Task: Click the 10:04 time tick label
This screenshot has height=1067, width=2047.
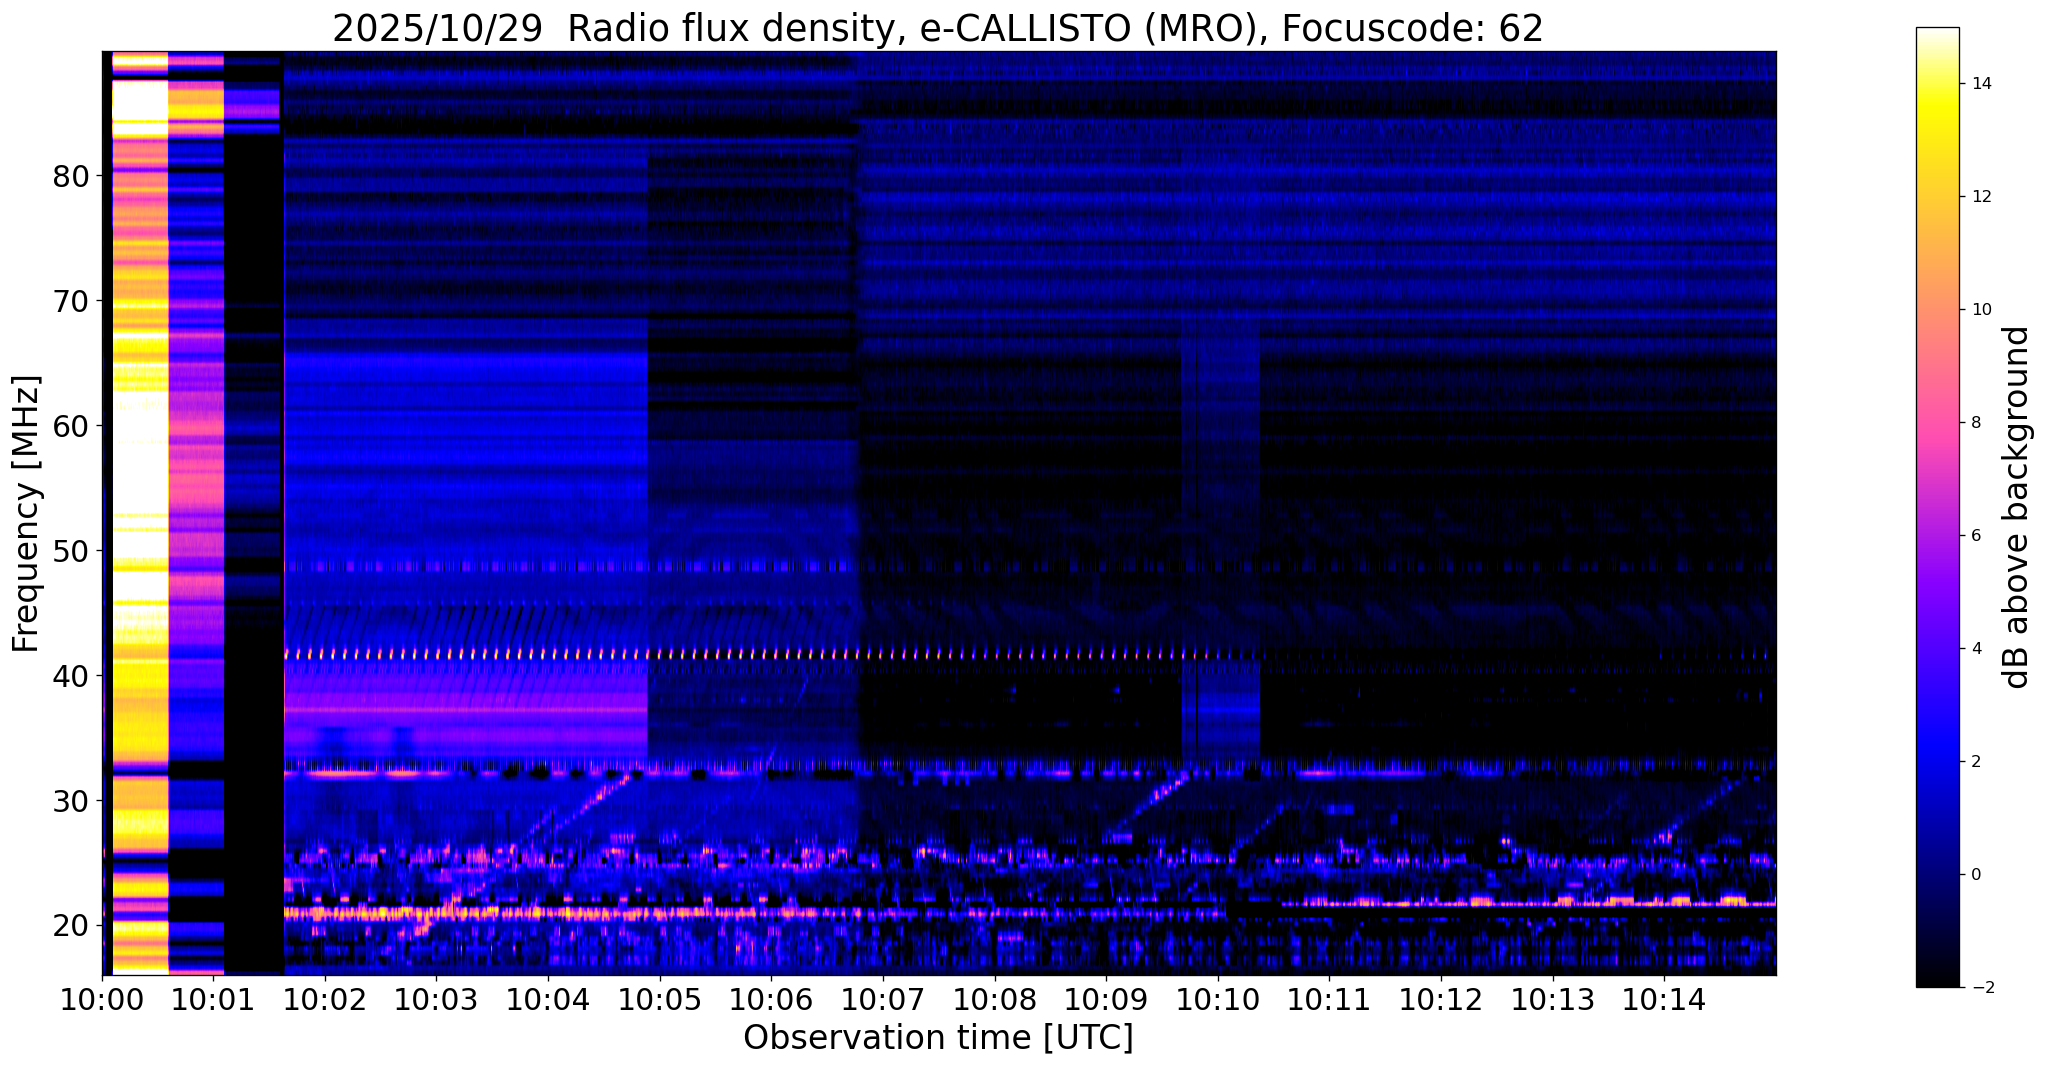Action: [548, 1000]
